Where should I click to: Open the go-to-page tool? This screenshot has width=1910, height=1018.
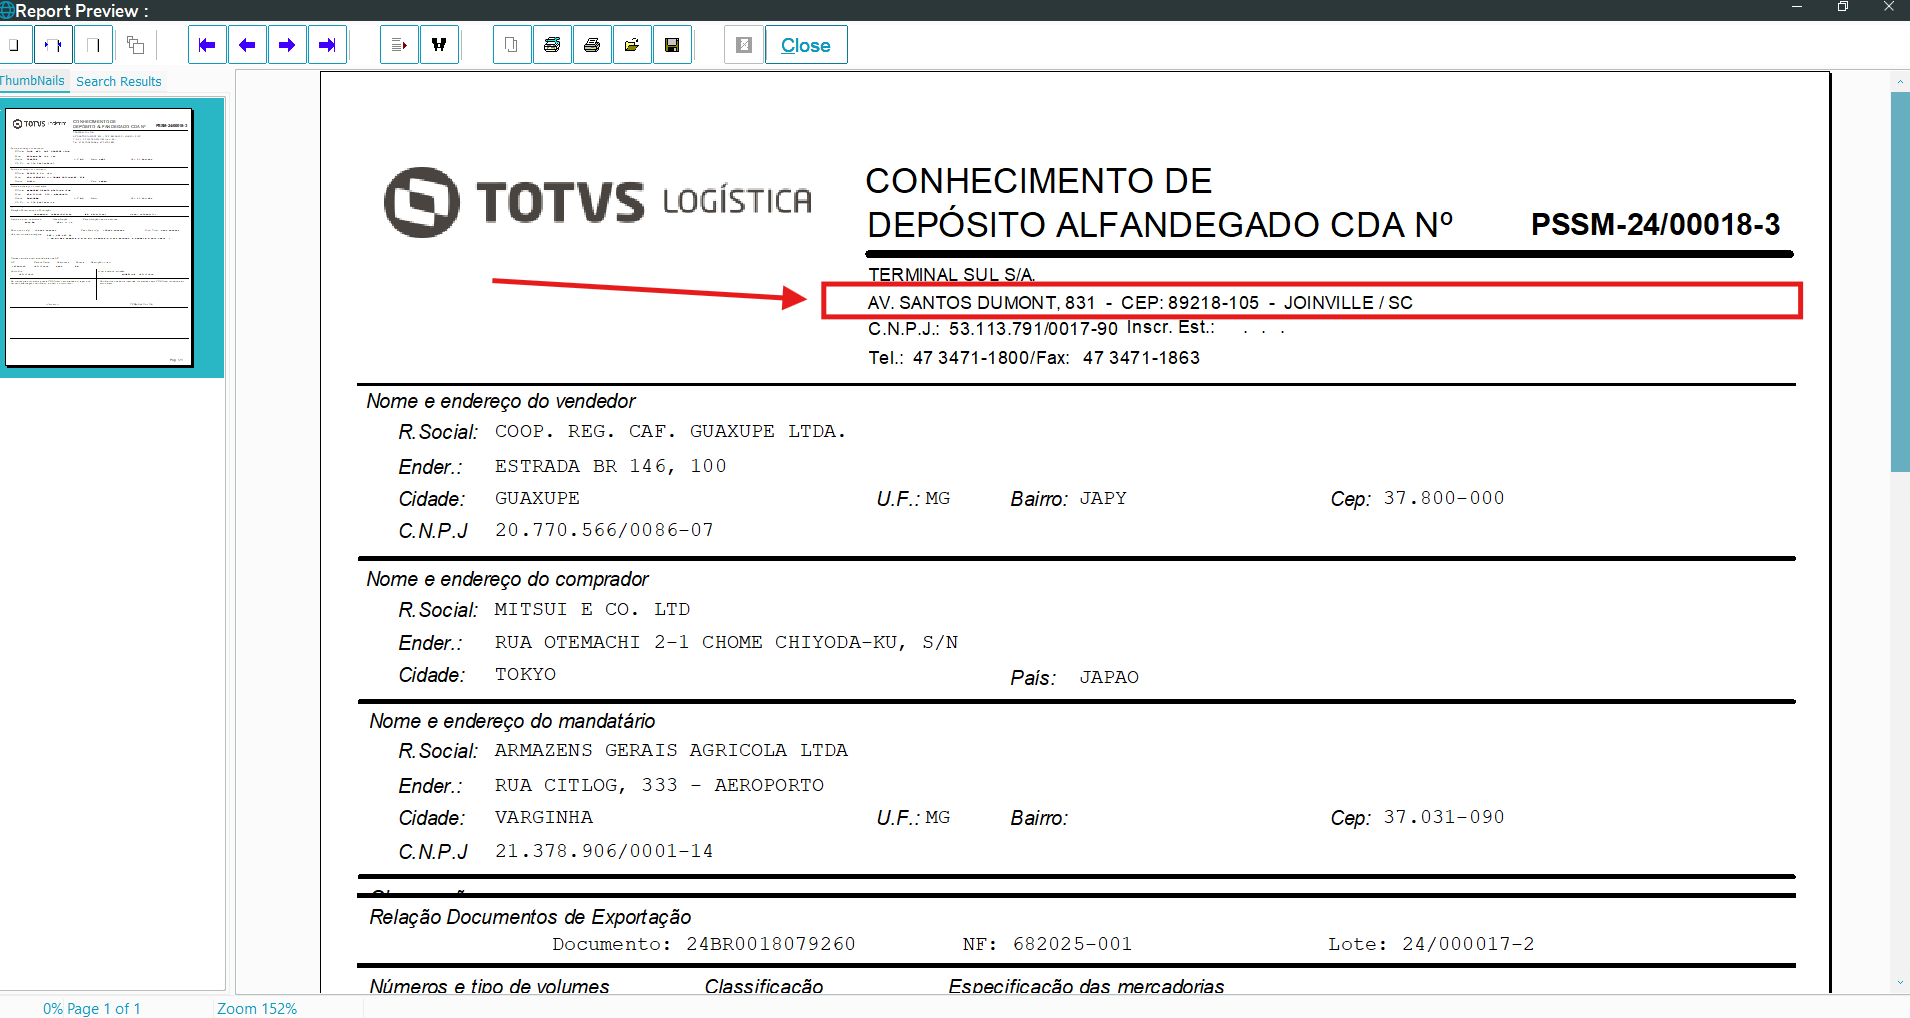[399, 45]
